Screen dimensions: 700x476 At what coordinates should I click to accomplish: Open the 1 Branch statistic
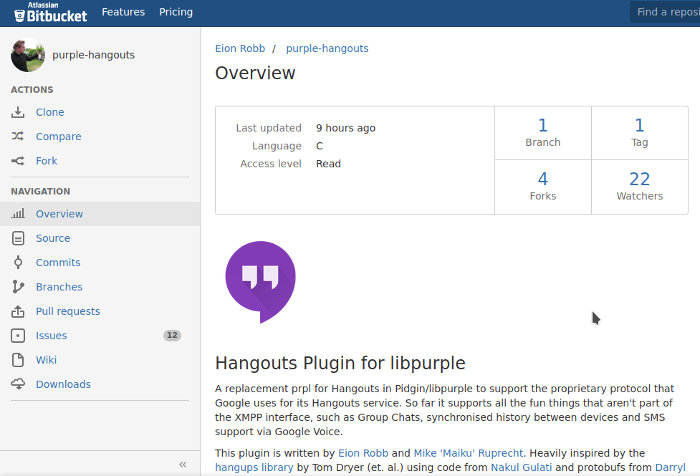(542, 133)
